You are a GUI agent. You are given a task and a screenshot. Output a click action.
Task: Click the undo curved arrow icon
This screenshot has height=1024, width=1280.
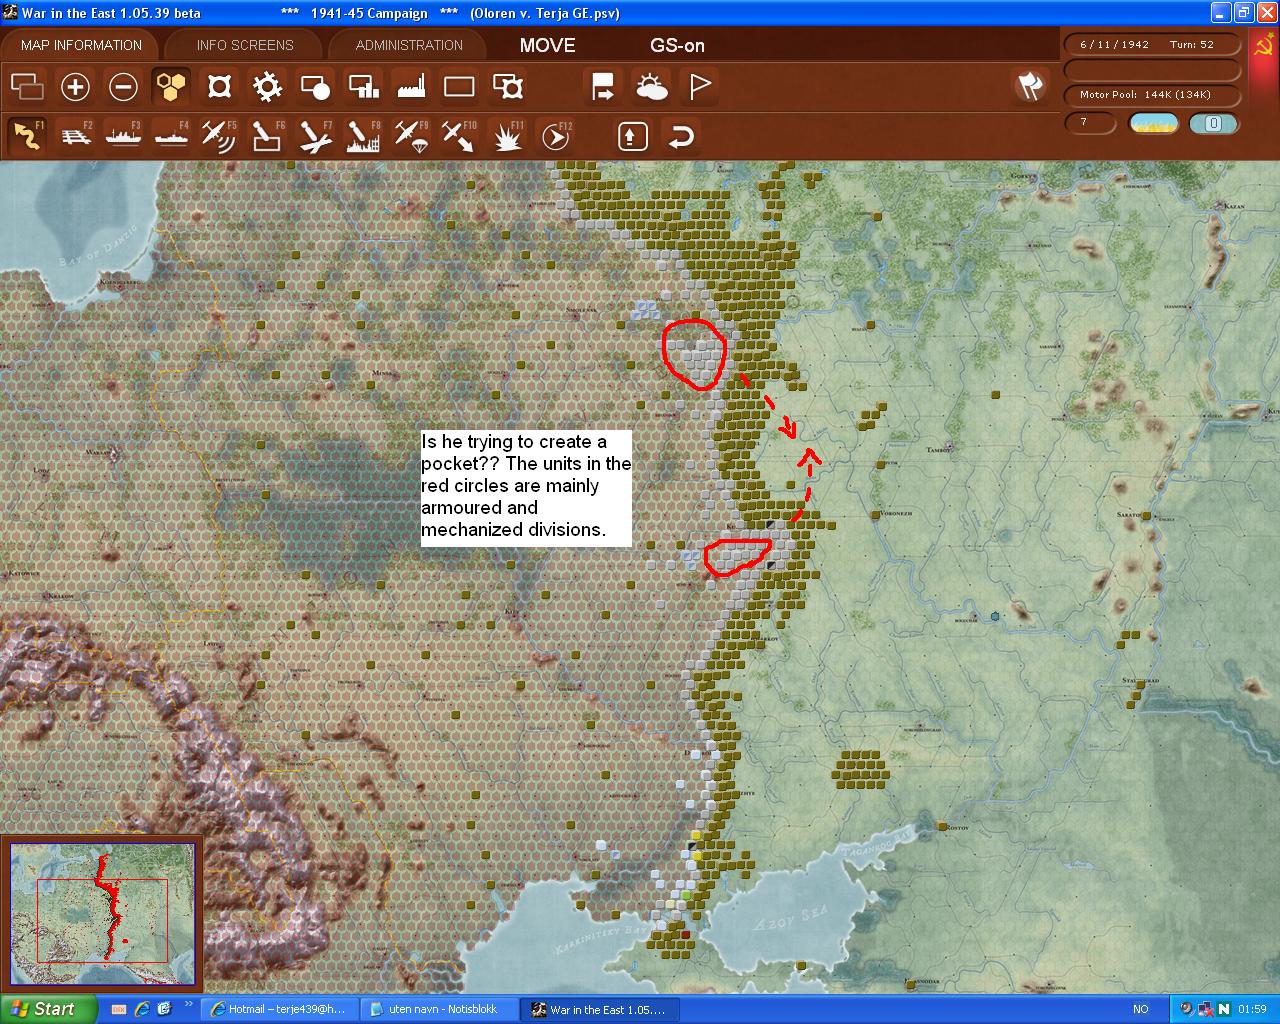681,136
